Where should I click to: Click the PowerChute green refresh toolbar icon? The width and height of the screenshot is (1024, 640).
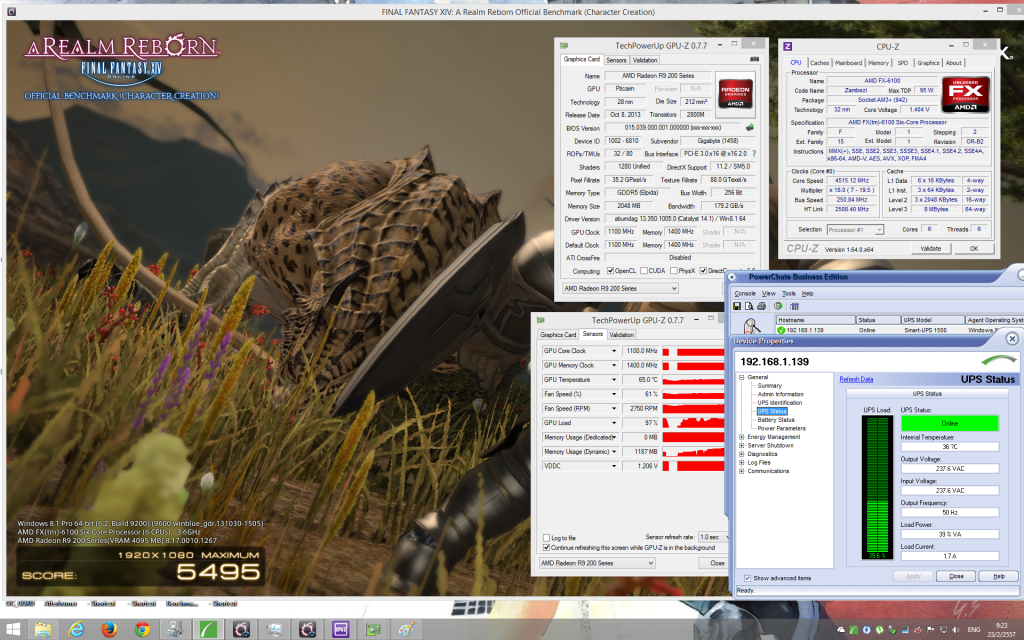coord(778,306)
